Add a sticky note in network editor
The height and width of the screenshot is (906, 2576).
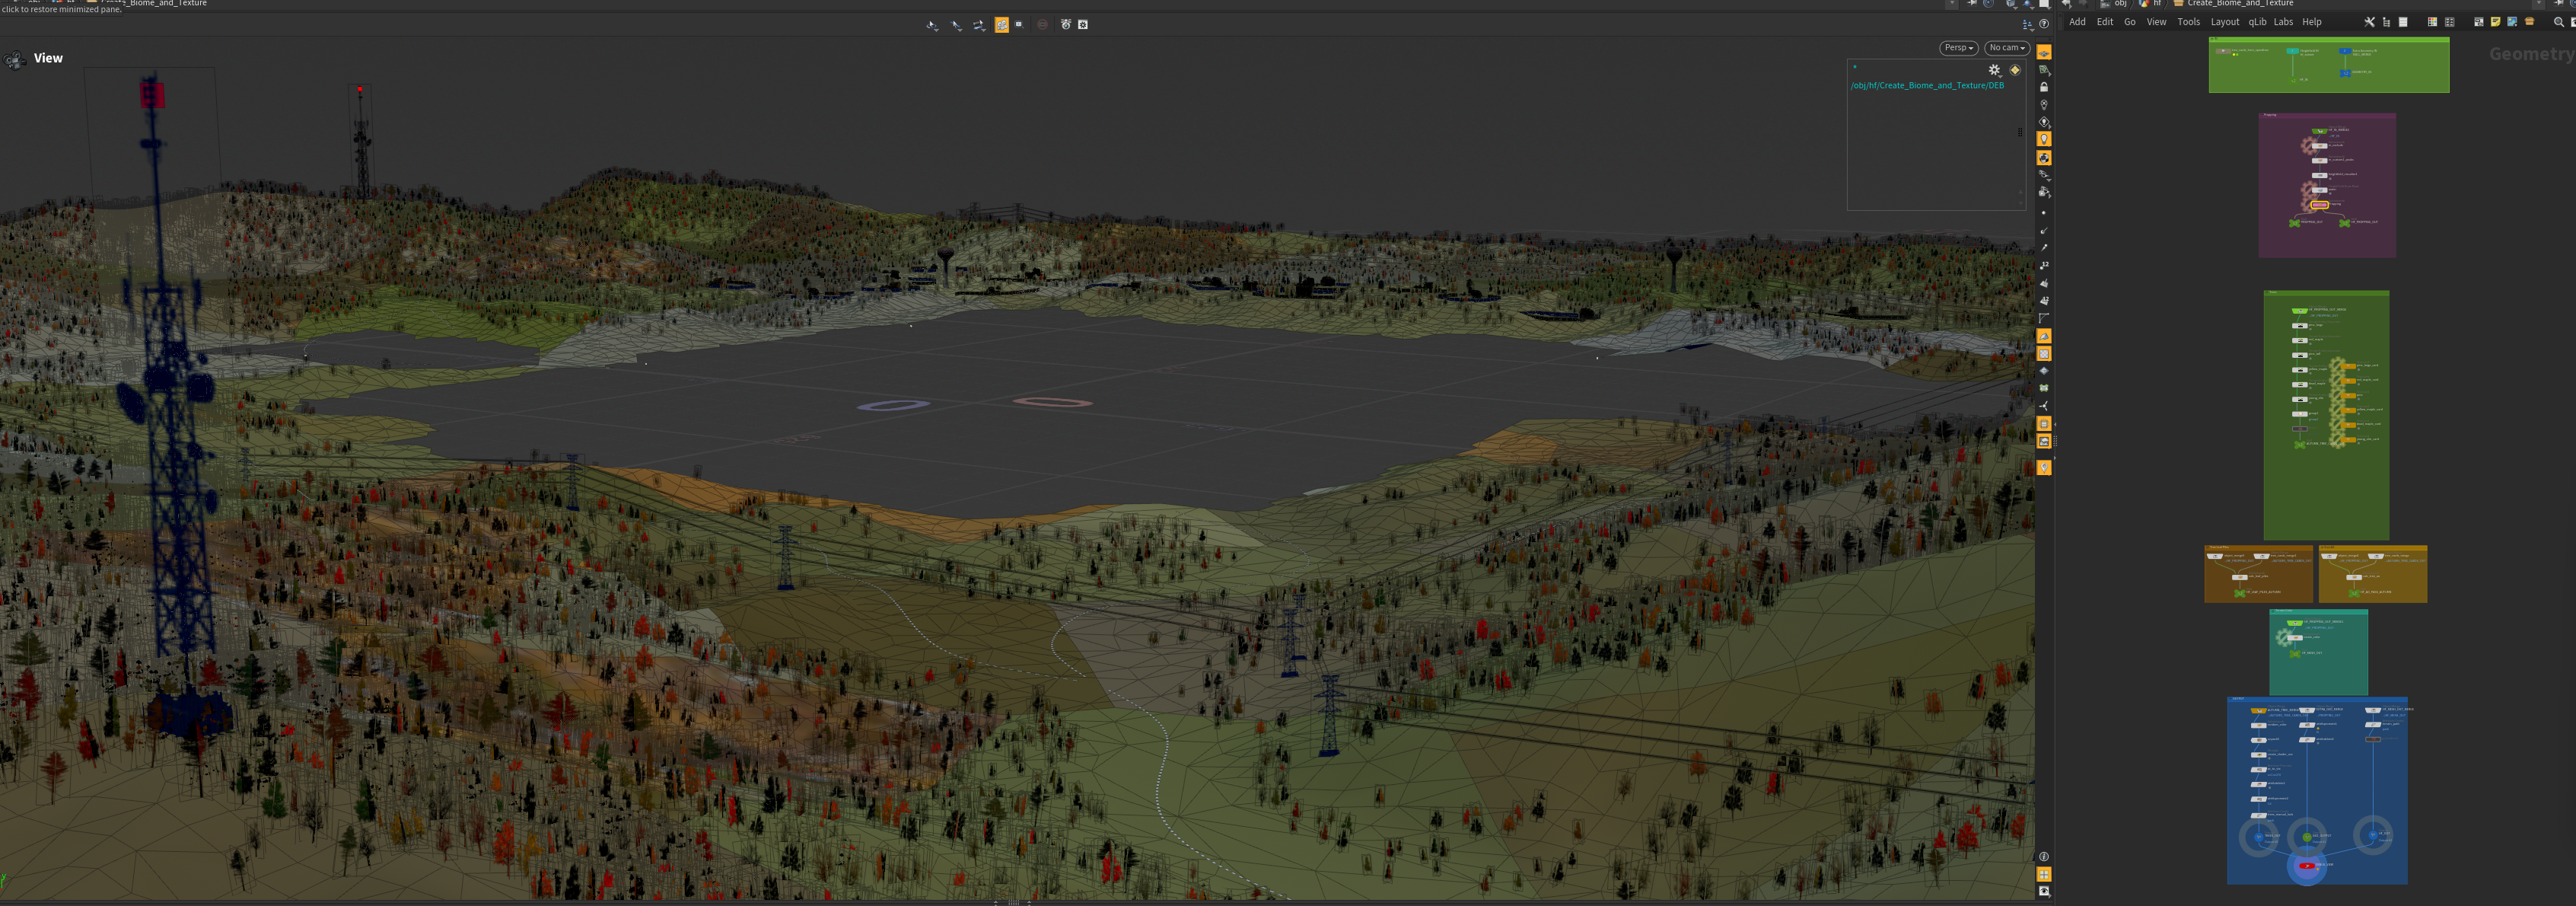(x=2496, y=22)
